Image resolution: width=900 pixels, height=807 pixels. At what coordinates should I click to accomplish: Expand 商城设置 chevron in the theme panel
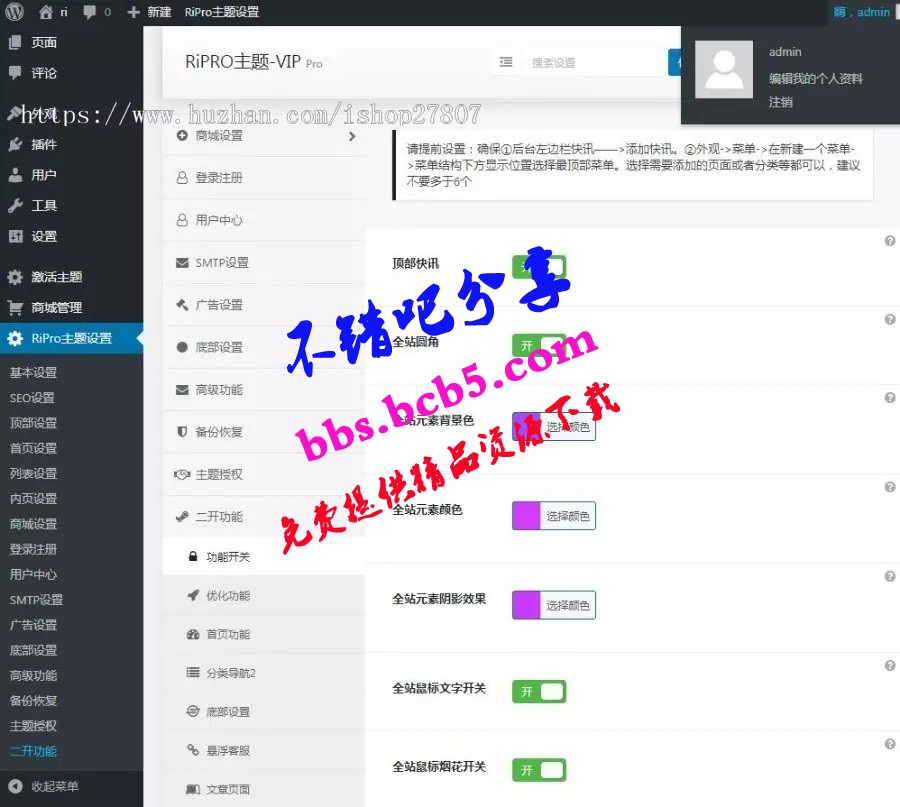pos(352,136)
